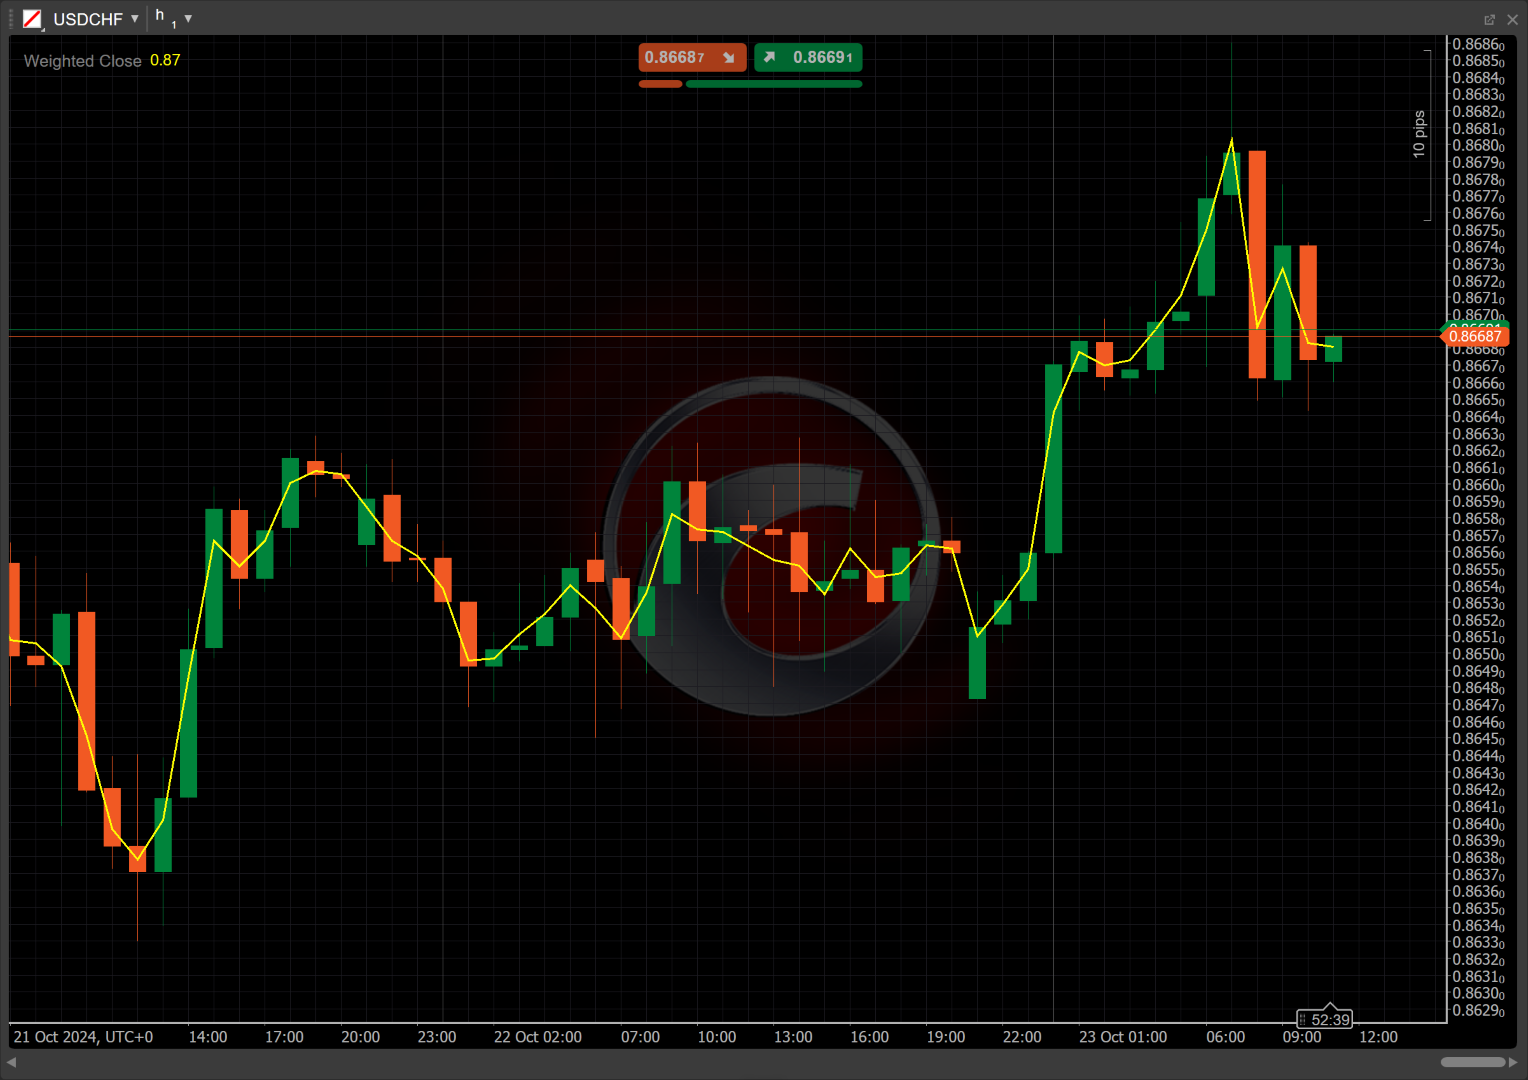The height and width of the screenshot is (1080, 1528).
Task: Click the 21 Oct 2024, UTC+0 time label
Action: (x=83, y=1037)
